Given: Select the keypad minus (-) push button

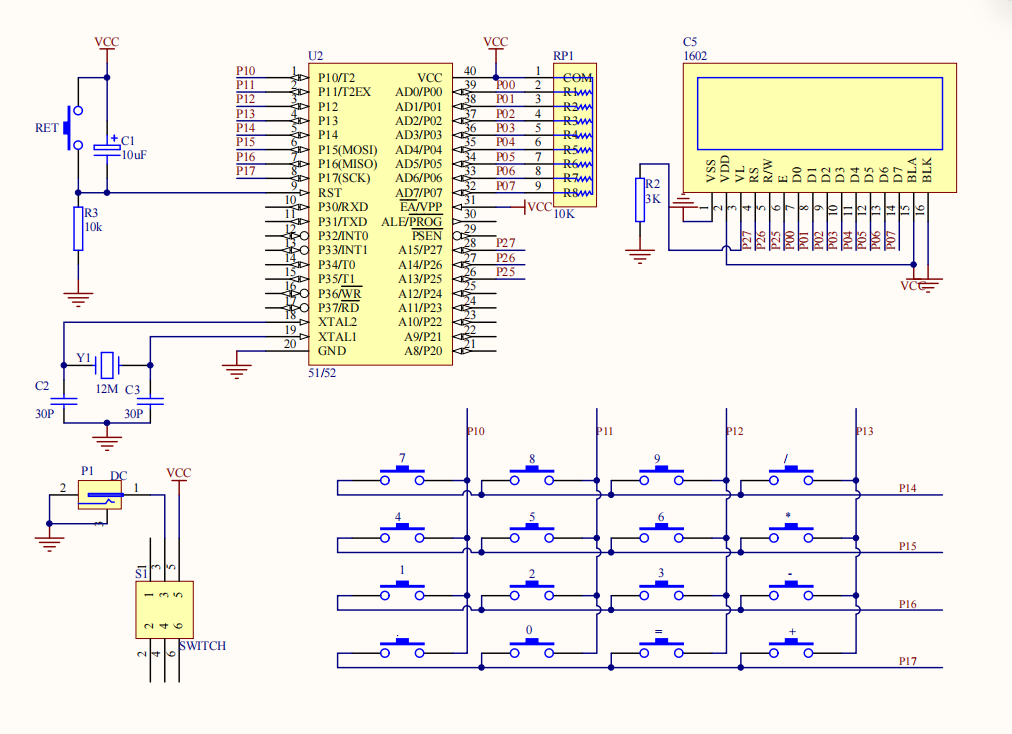Looking at the screenshot, I should (x=791, y=591).
